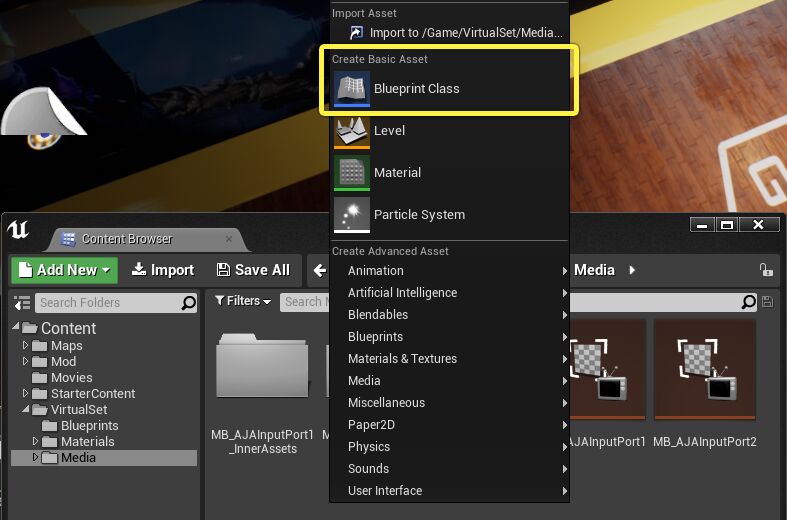Go back with the left arrow button
787x520 pixels.
click(x=320, y=271)
